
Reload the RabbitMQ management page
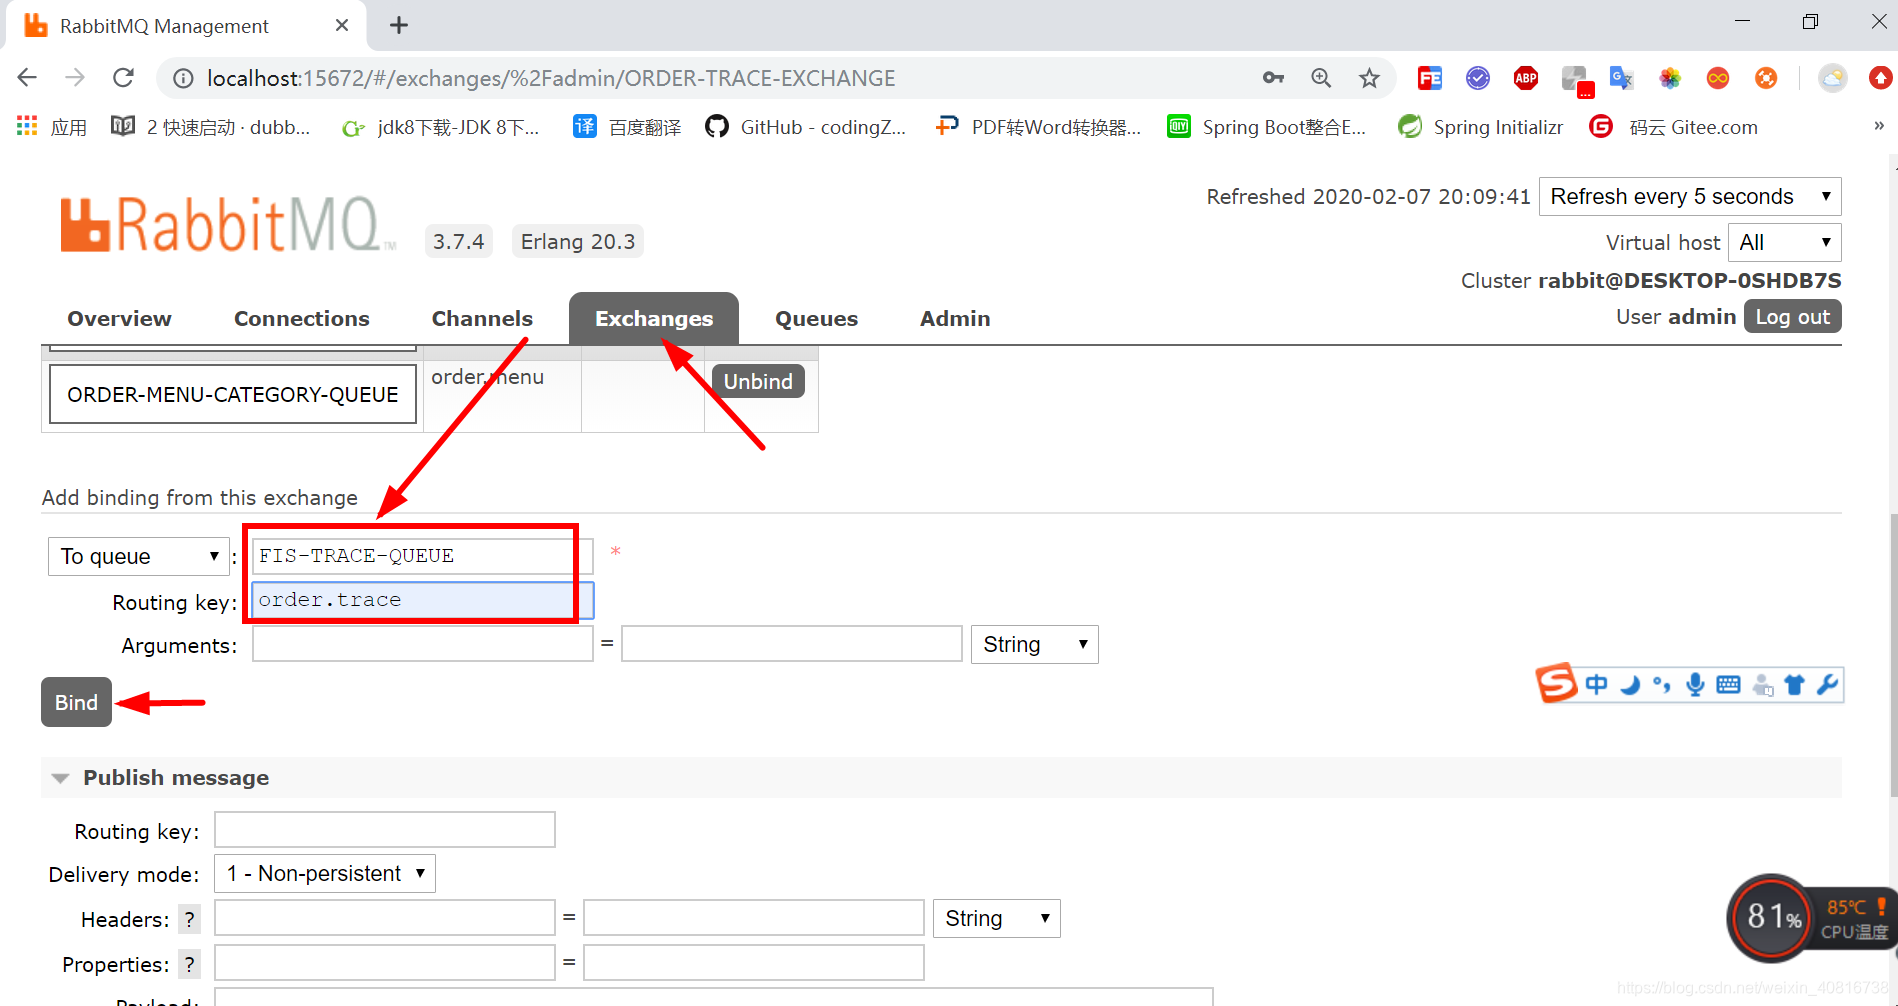click(123, 78)
